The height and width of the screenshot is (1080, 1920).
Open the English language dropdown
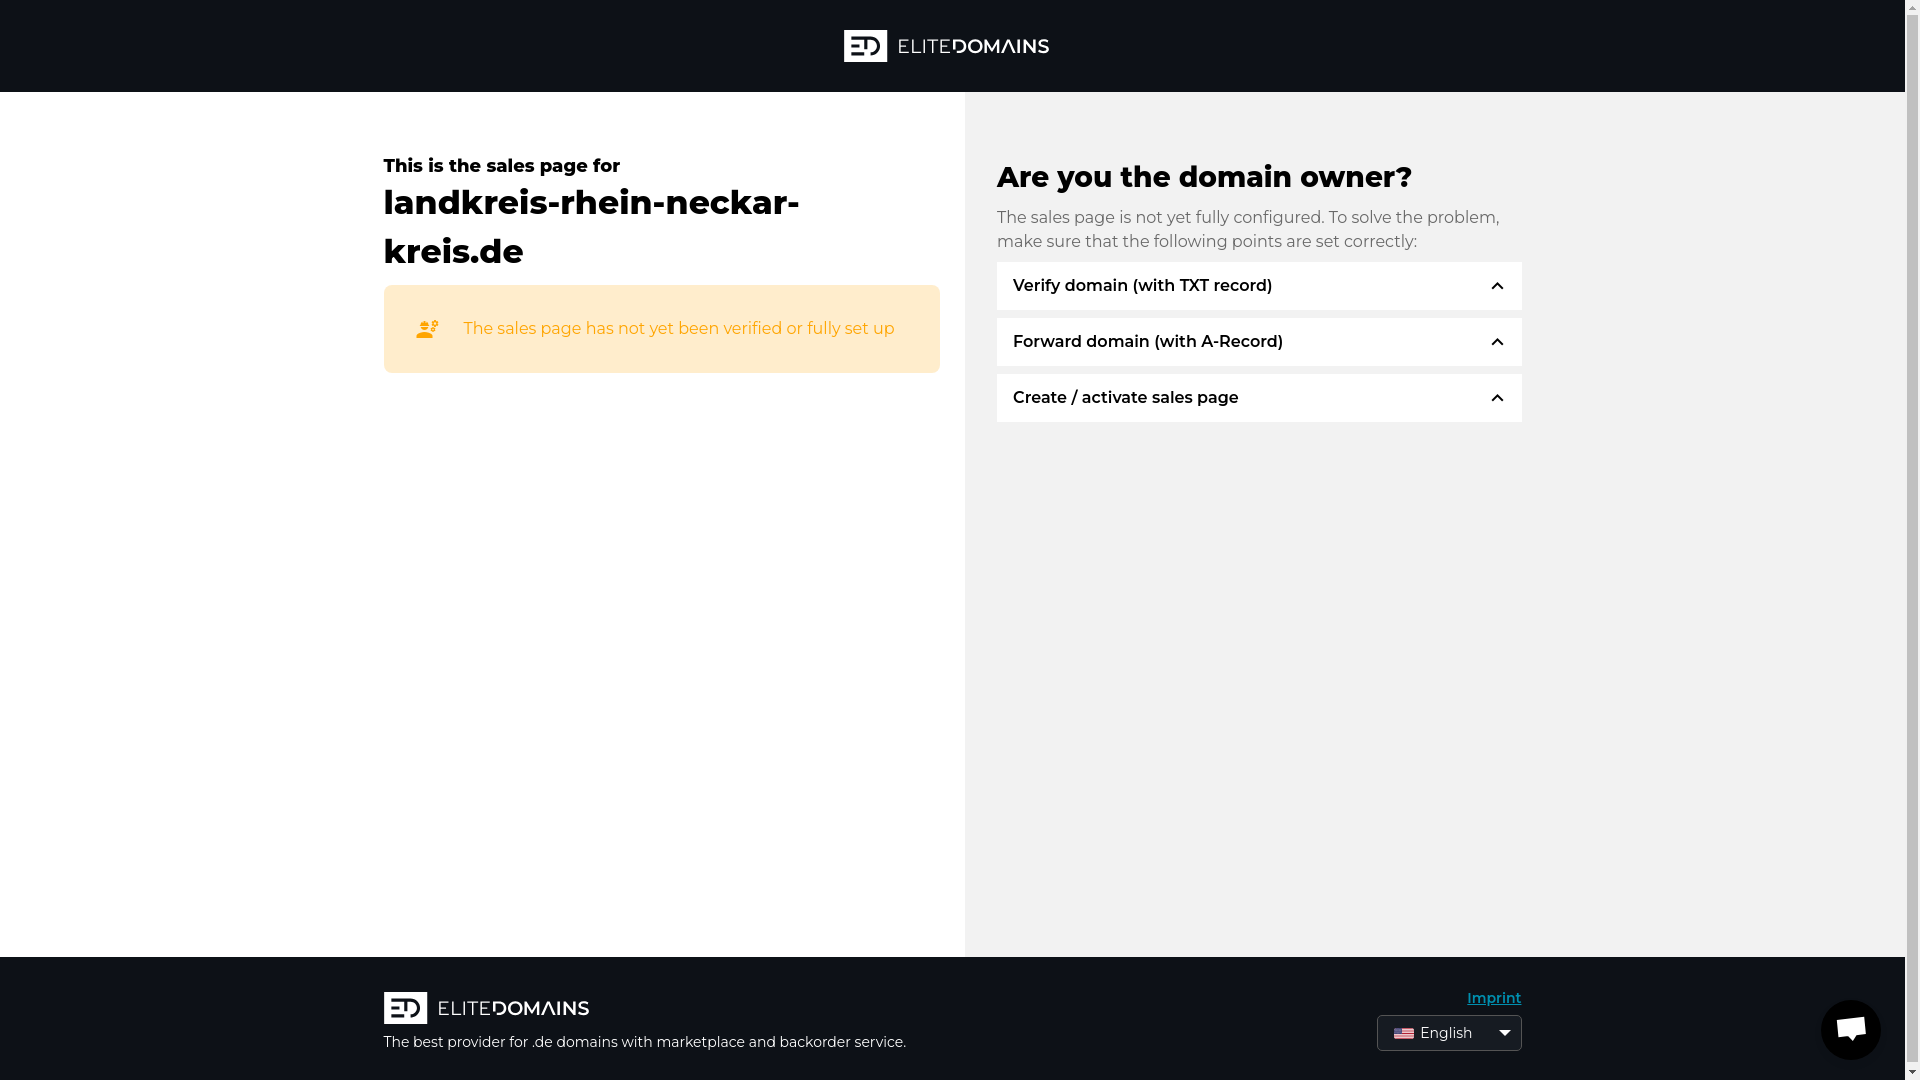pos(1448,1033)
